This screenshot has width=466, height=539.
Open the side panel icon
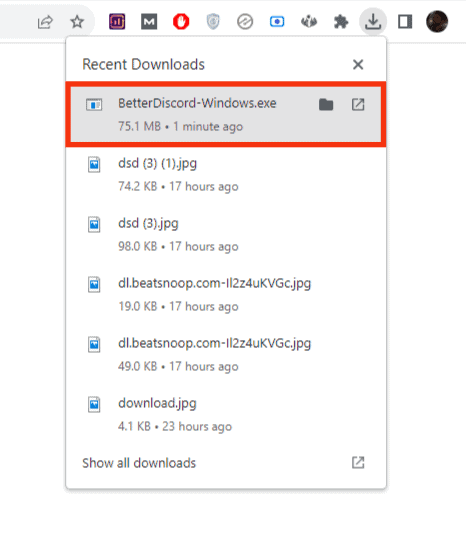[405, 22]
